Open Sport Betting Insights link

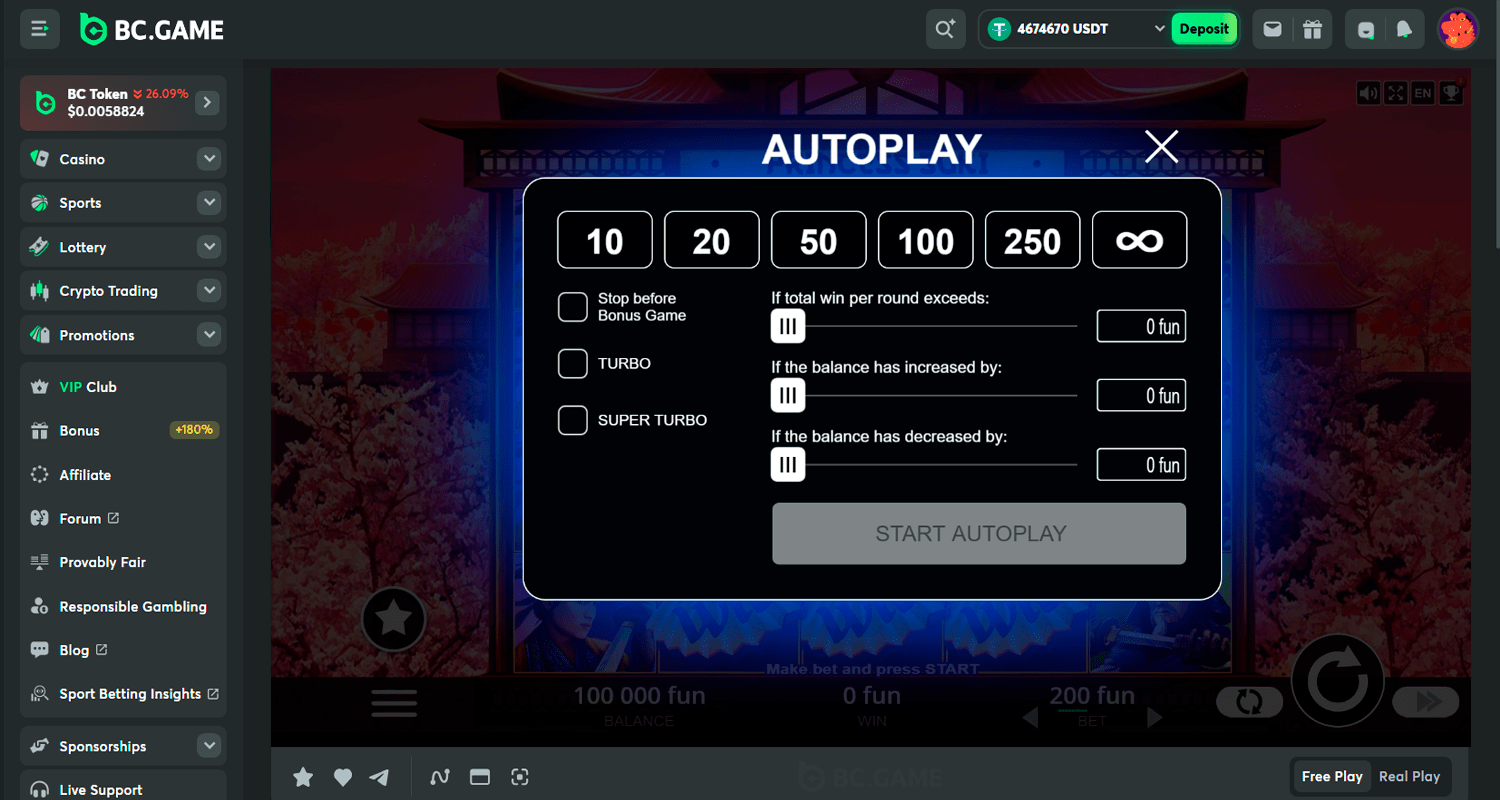123,694
